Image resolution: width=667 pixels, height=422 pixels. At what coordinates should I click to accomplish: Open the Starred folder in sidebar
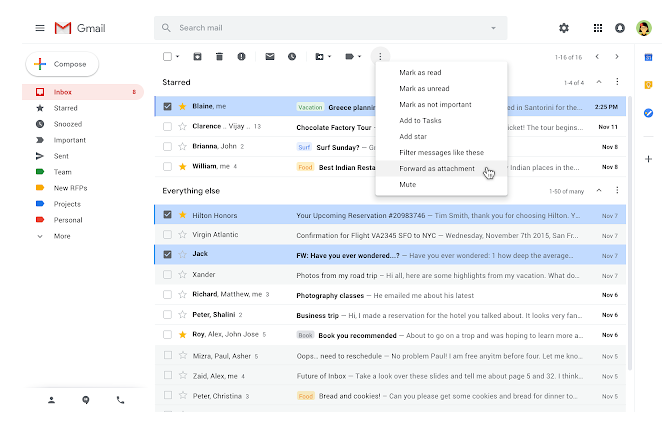83,108
